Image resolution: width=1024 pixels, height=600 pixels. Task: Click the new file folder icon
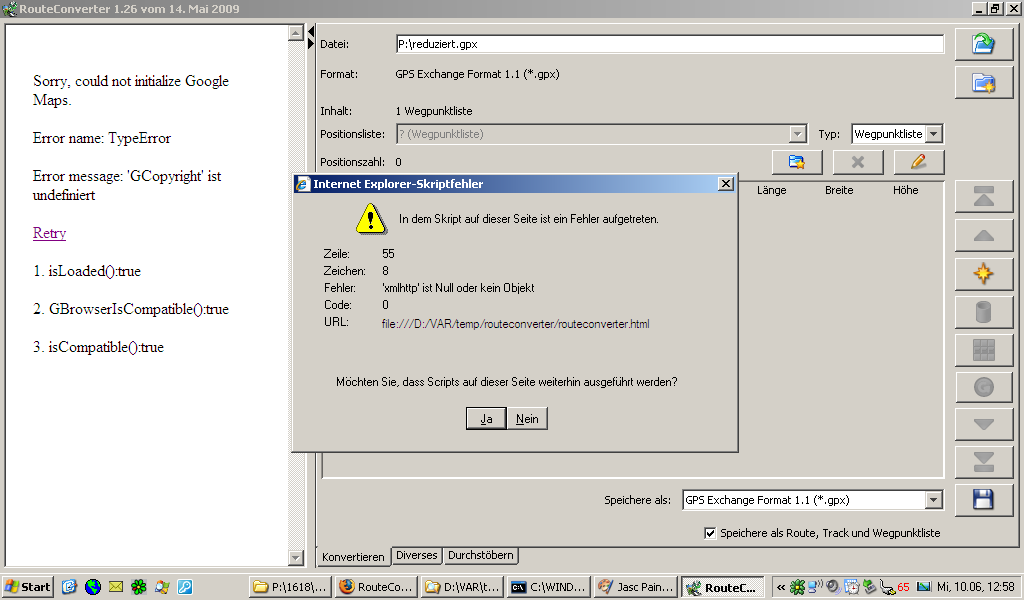(x=983, y=83)
